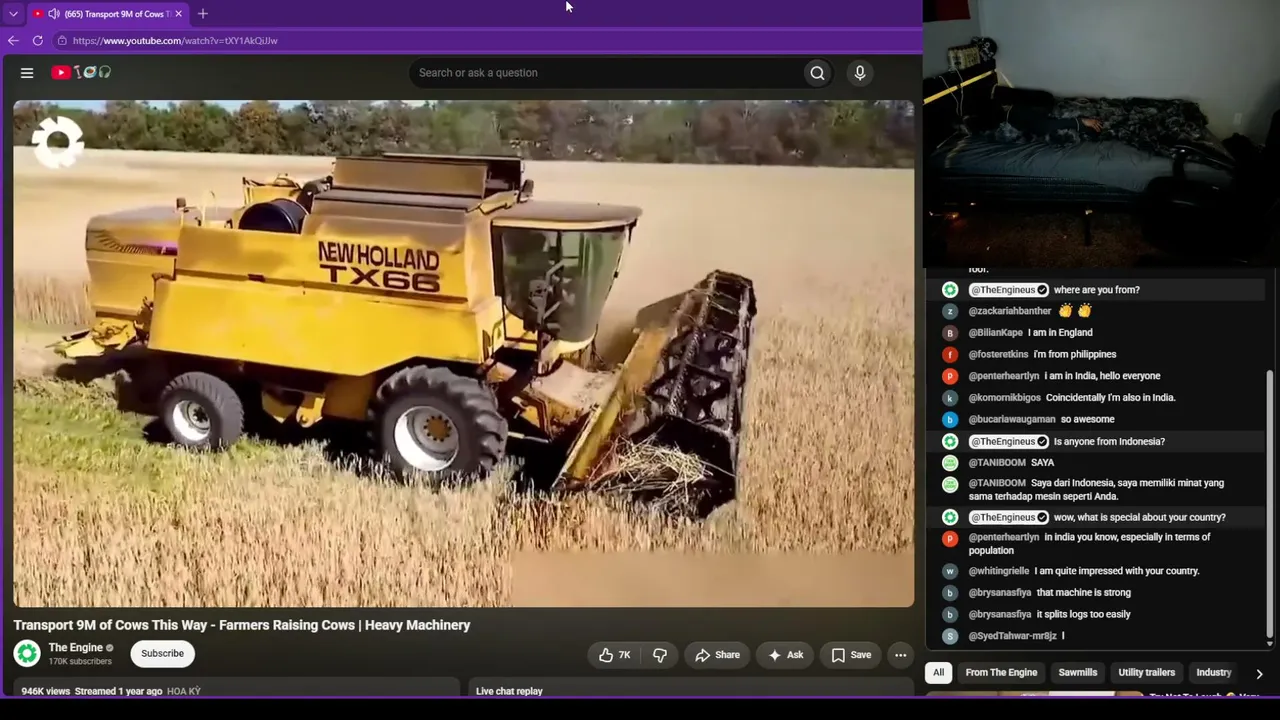Click the Ask button
The height and width of the screenshot is (720, 1280).
[x=785, y=655]
